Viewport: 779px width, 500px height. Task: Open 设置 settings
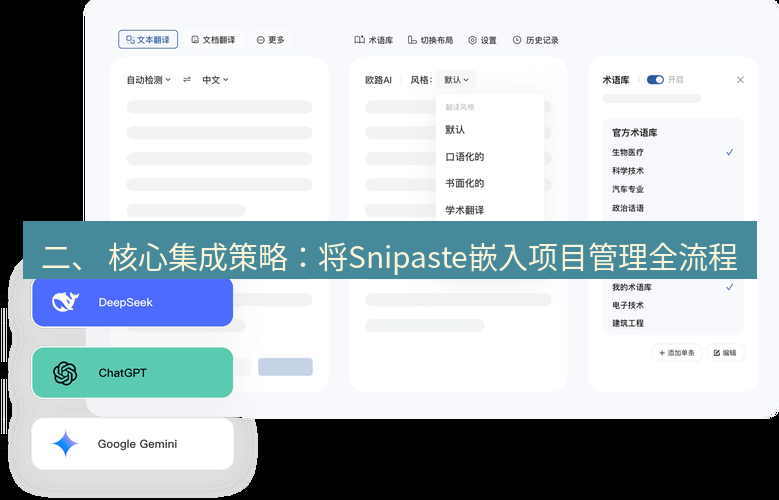click(482, 40)
